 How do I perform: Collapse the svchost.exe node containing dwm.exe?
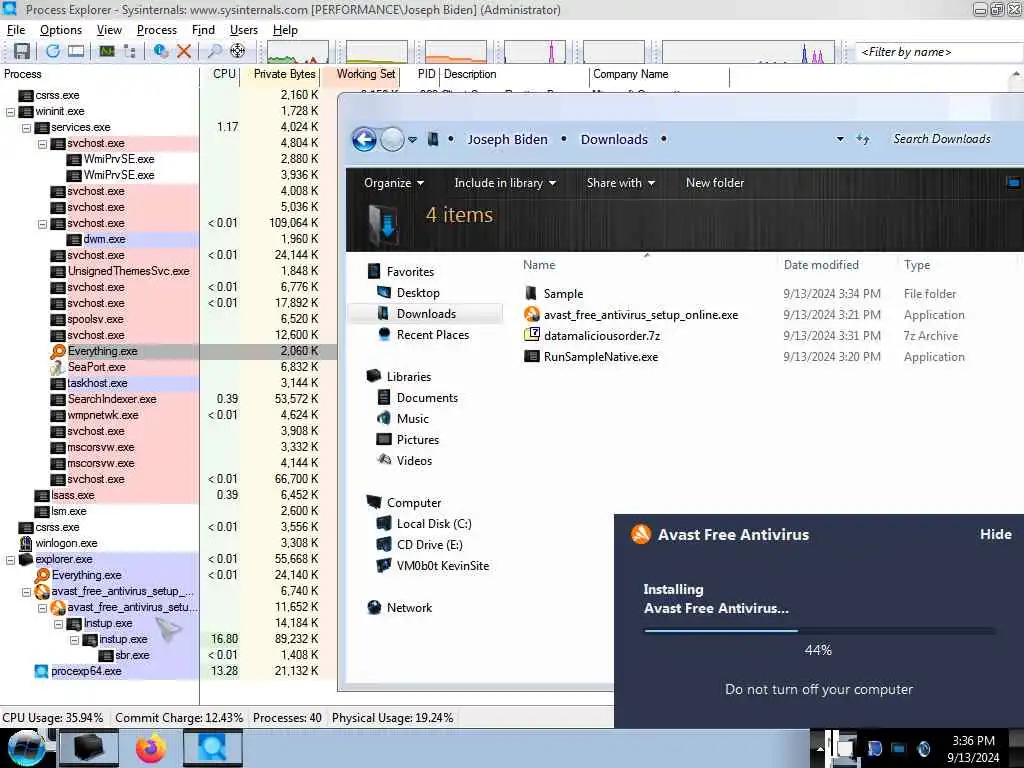pyautogui.click(x=42, y=224)
